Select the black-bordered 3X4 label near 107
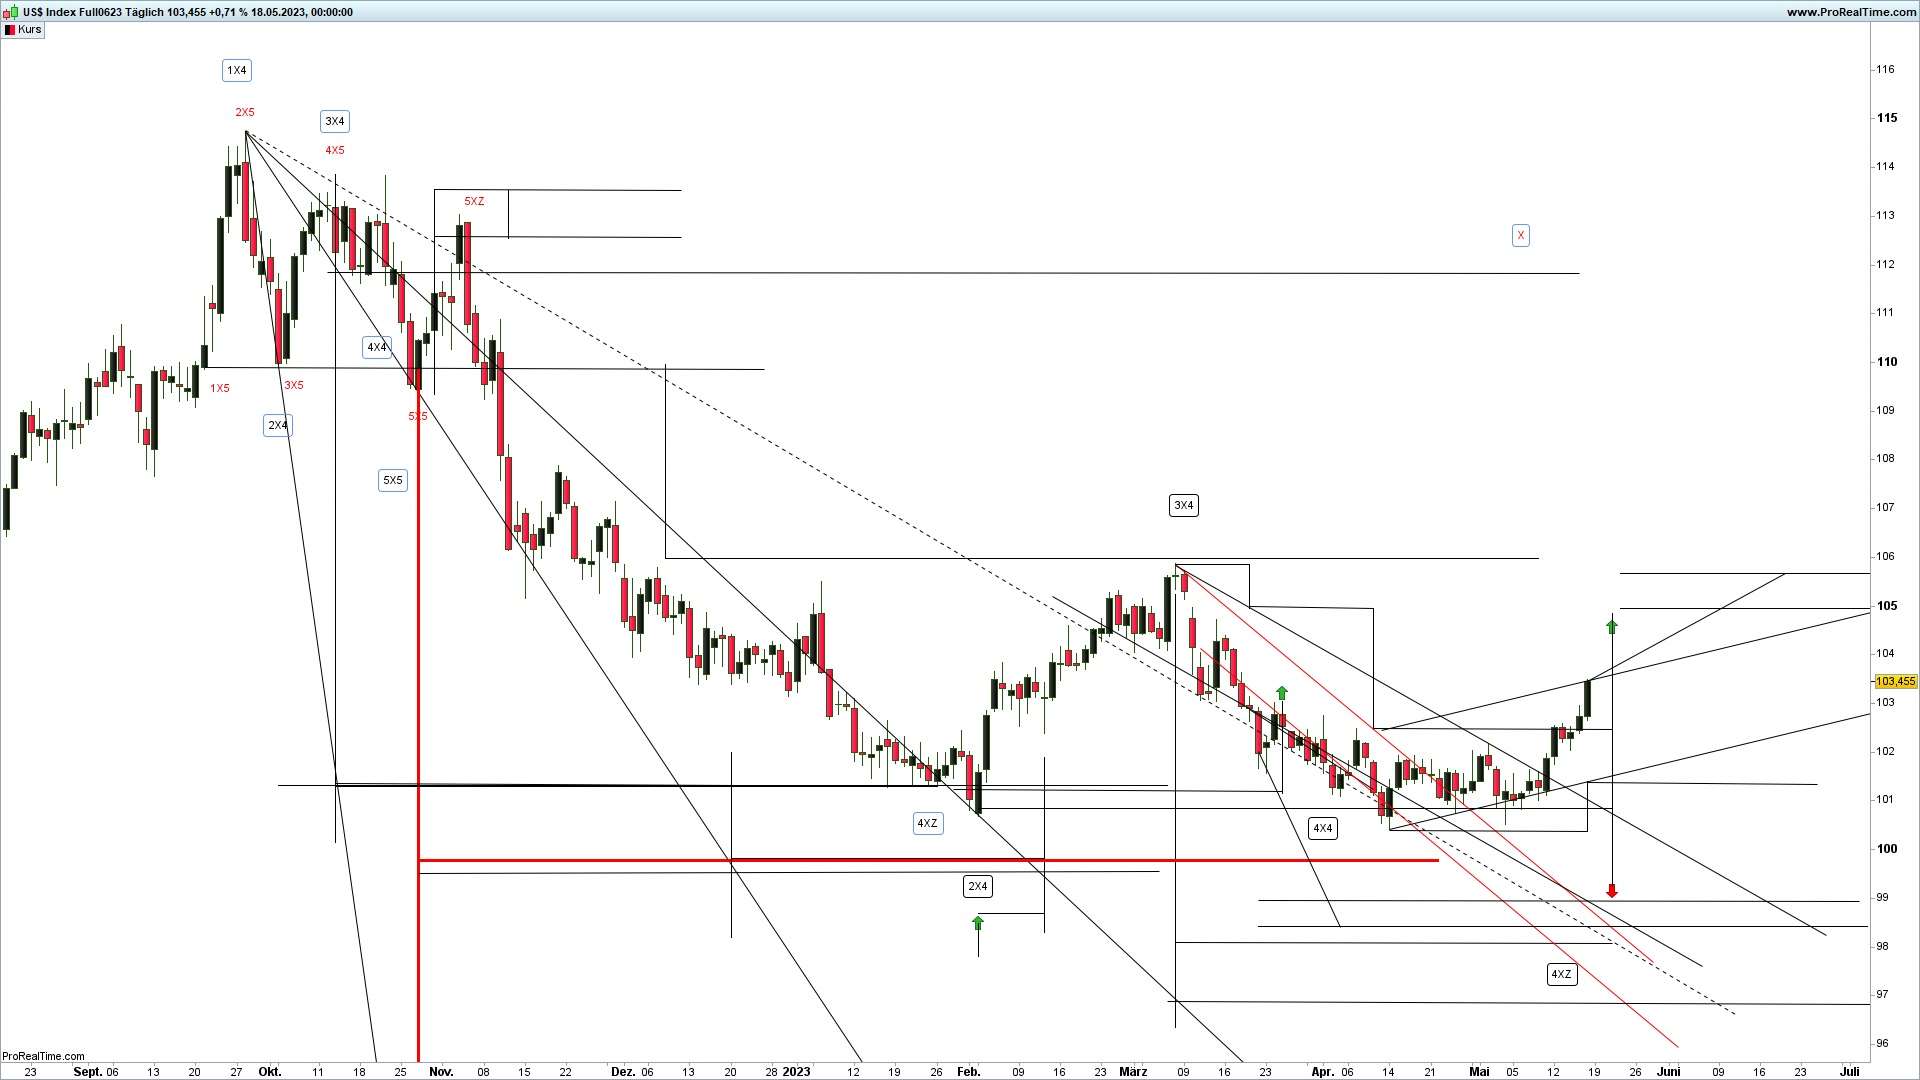This screenshot has width=1920, height=1080. point(1184,505)
